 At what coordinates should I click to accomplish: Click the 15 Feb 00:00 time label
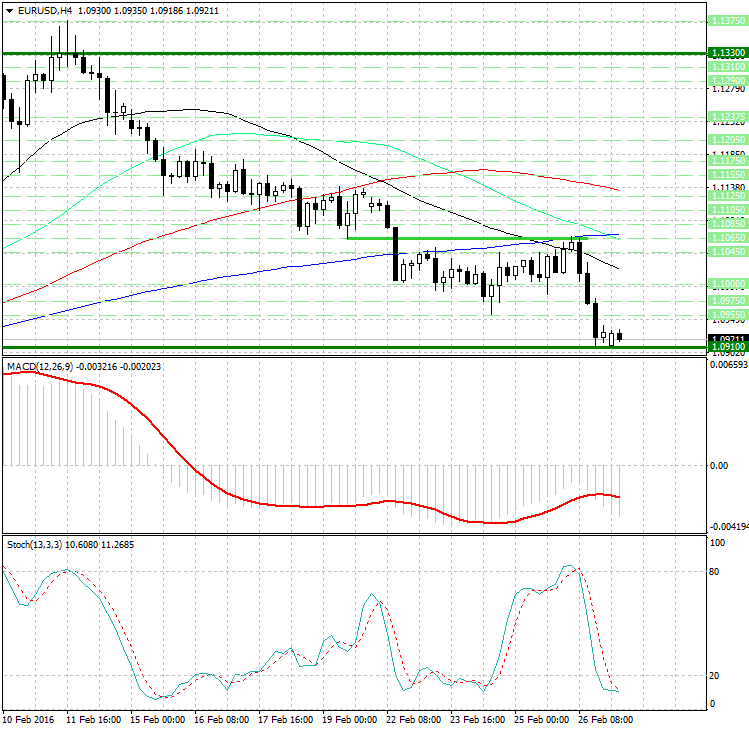[158, 720]
